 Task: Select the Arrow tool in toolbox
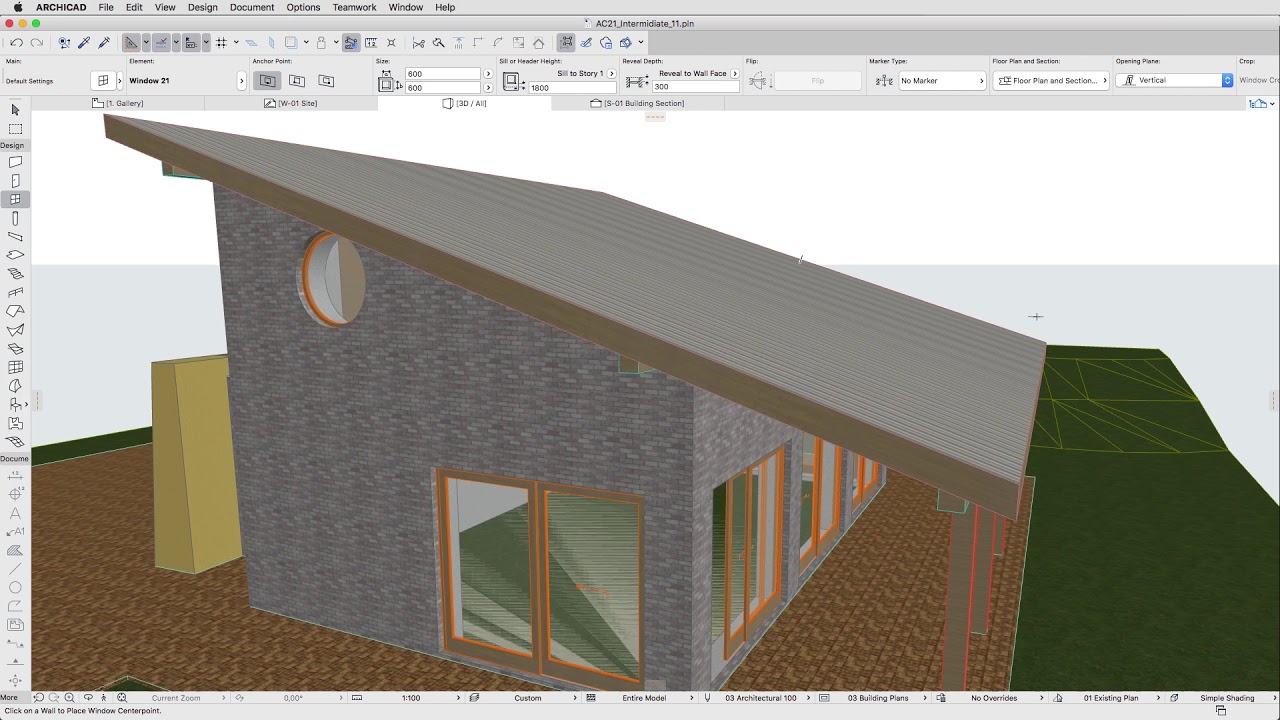[x=15, y=110]
